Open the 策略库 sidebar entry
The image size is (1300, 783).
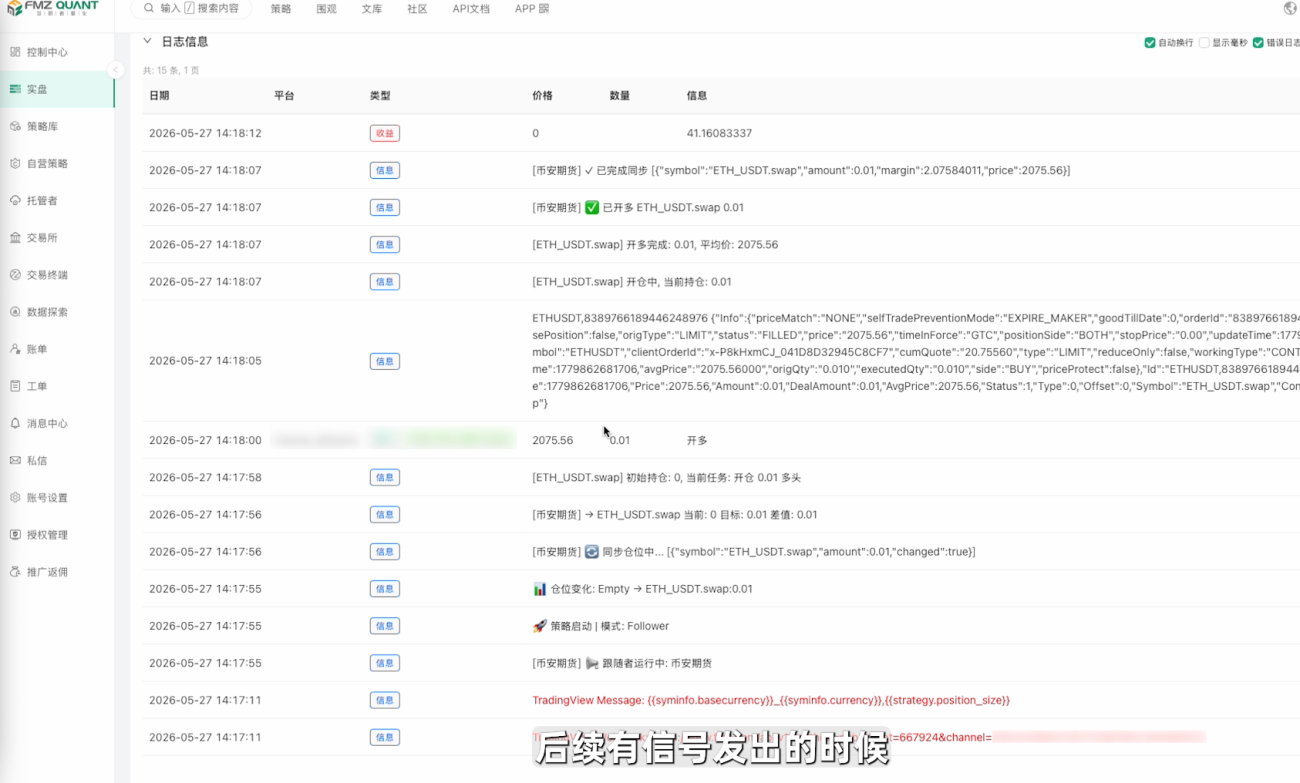tap(42, 127)
